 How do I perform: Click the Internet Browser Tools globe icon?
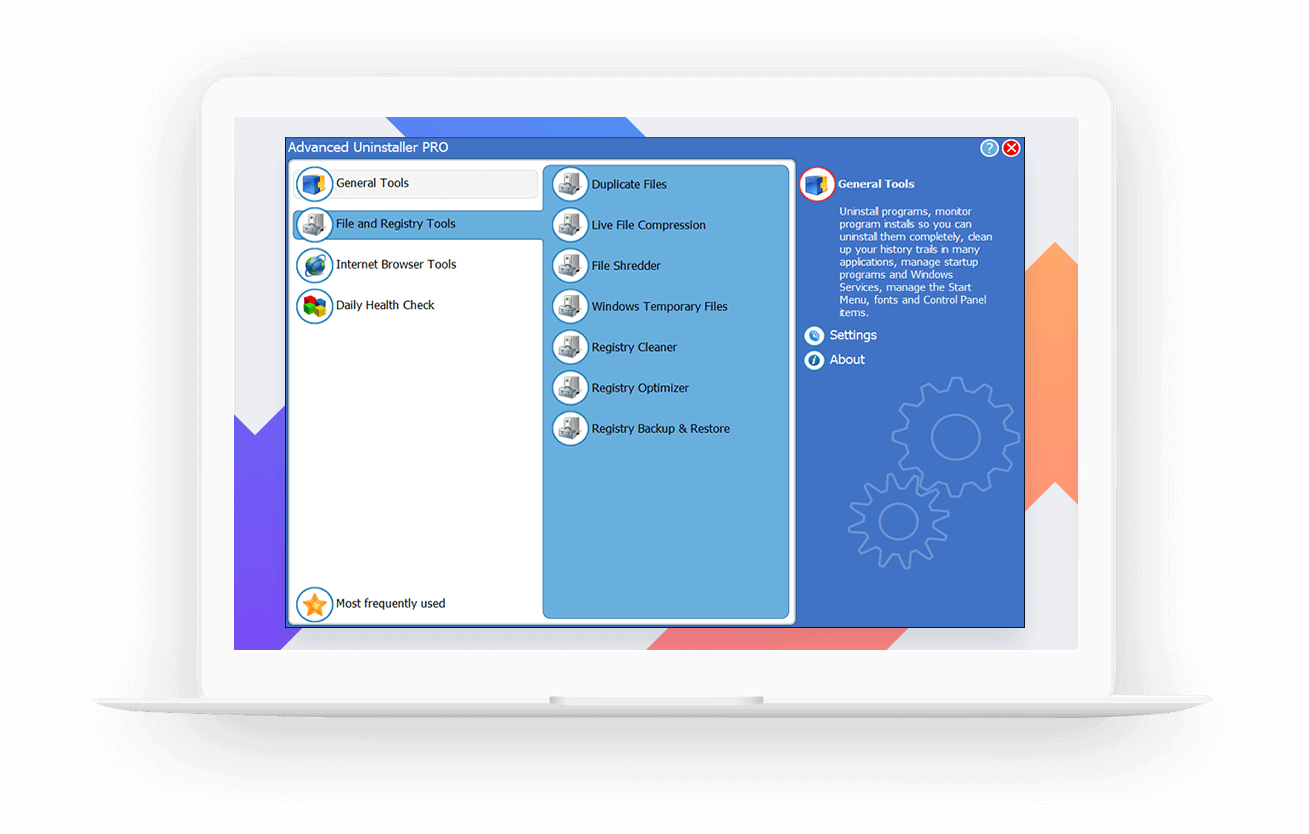314,265
